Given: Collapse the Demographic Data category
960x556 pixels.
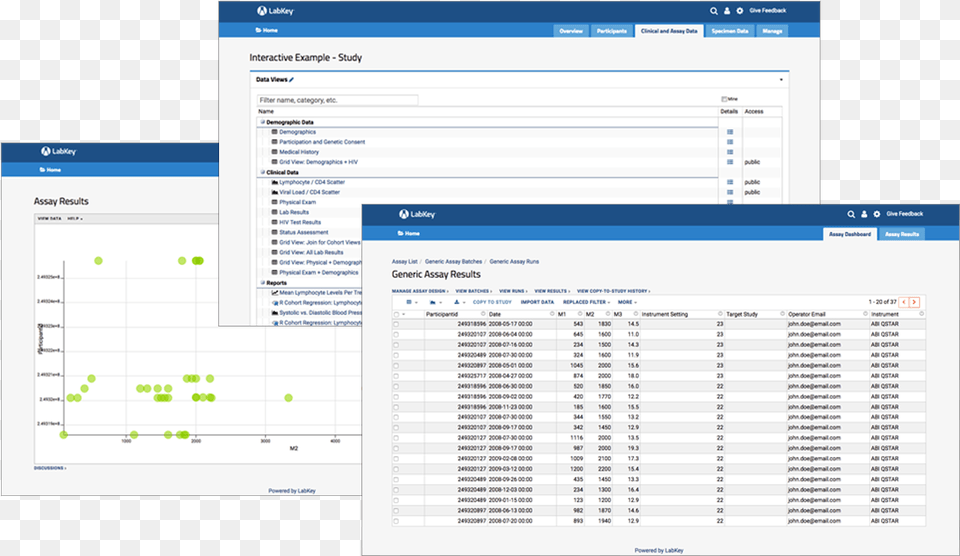Looking at the screenshot, I should pos(261,122).
